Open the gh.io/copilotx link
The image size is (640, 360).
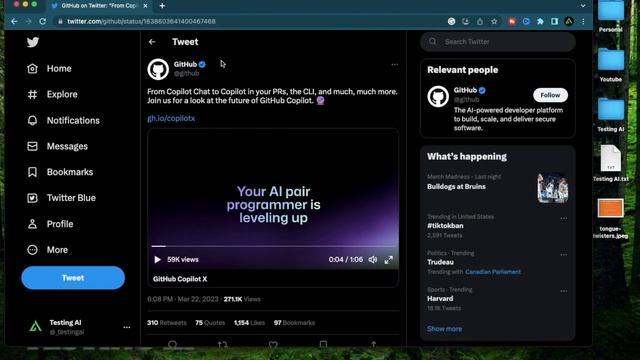click(171, 118)
